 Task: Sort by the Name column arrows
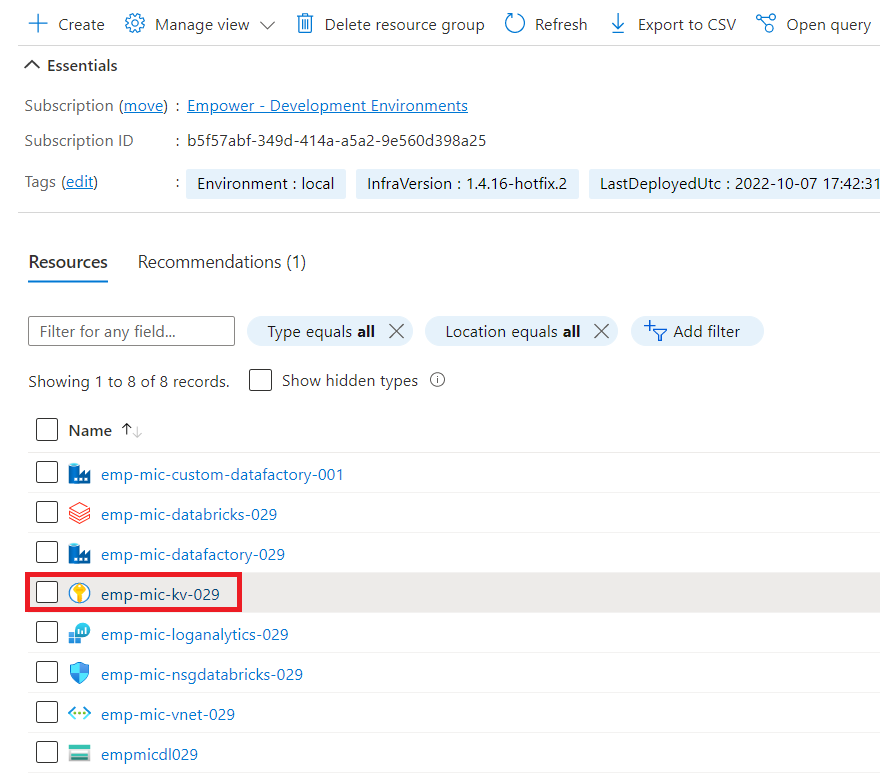coord(132,430)
